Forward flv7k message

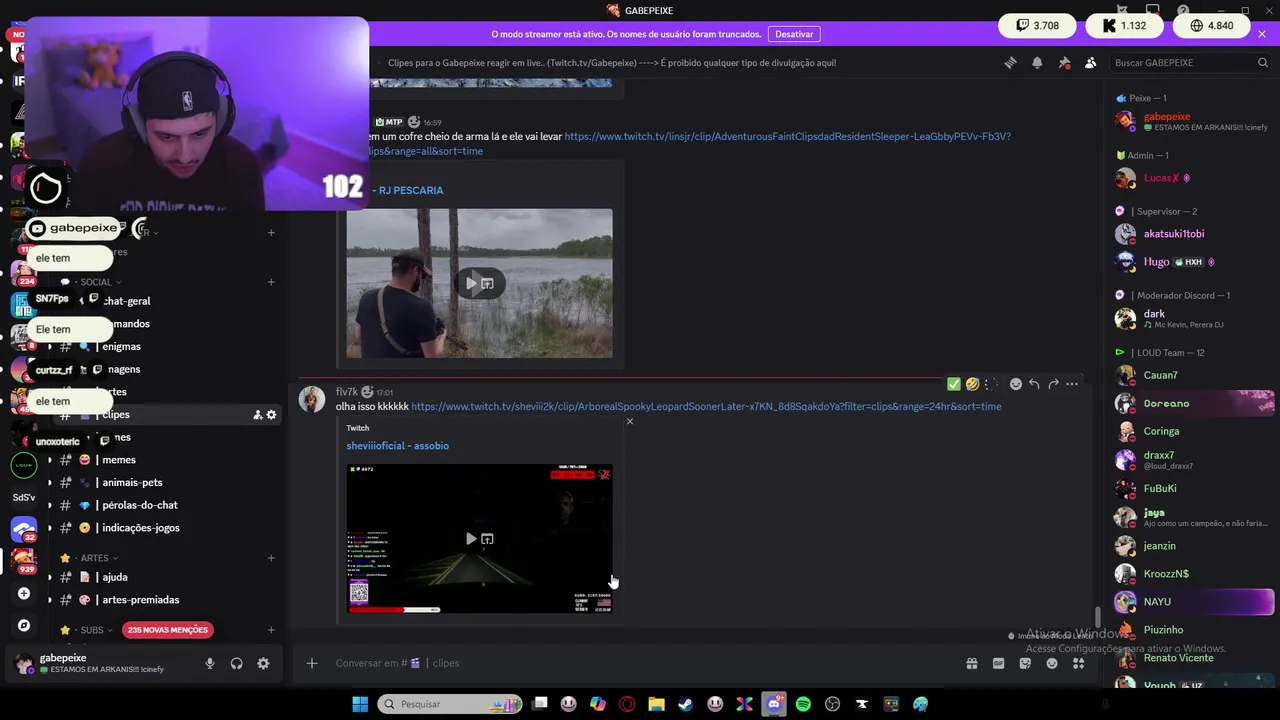1053,384
